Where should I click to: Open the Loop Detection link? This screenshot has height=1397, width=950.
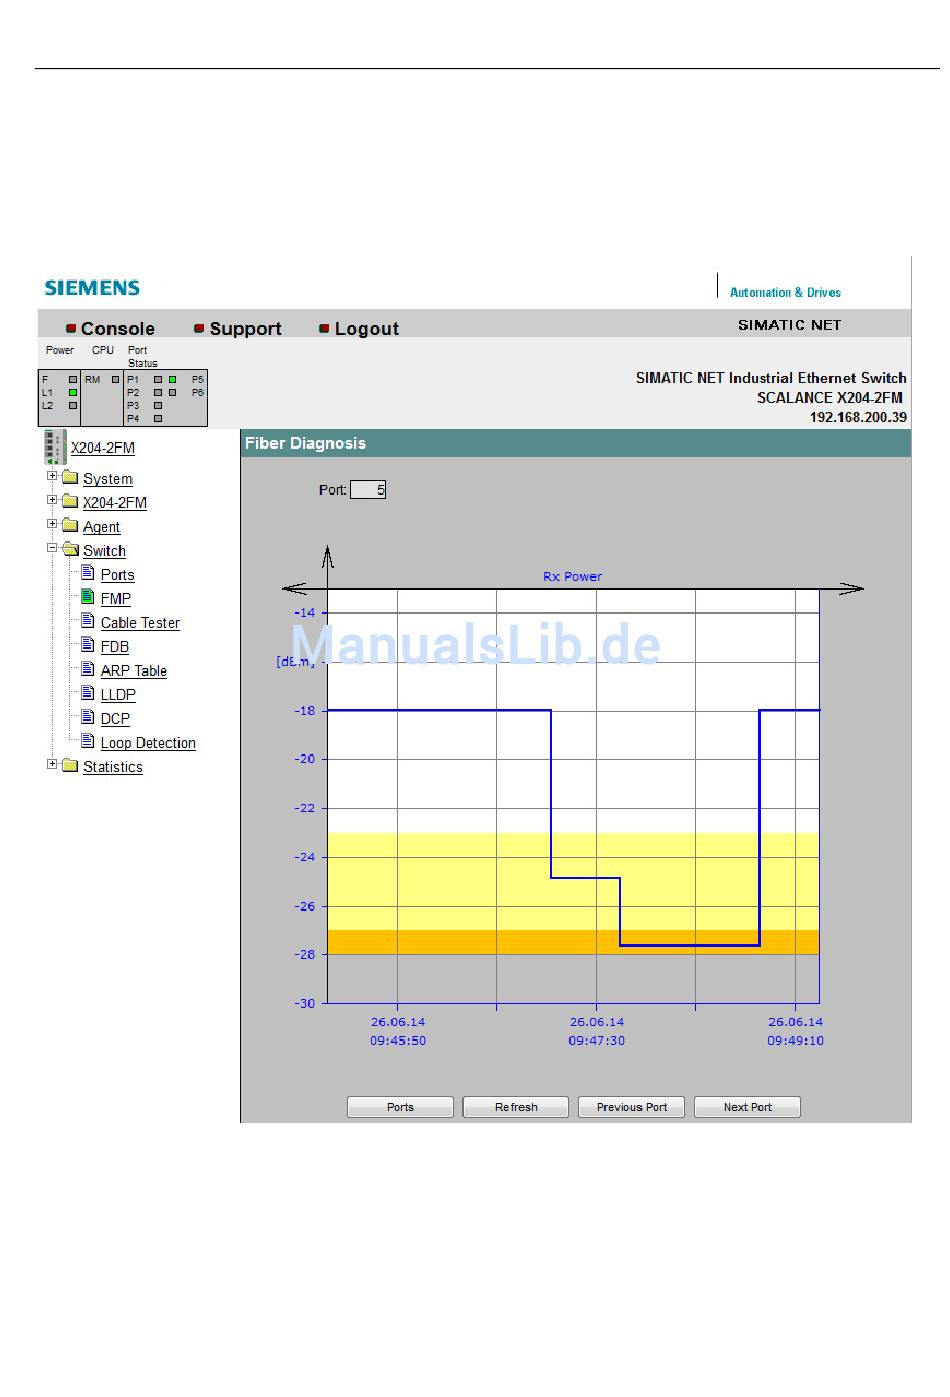(x=148, y=743)
